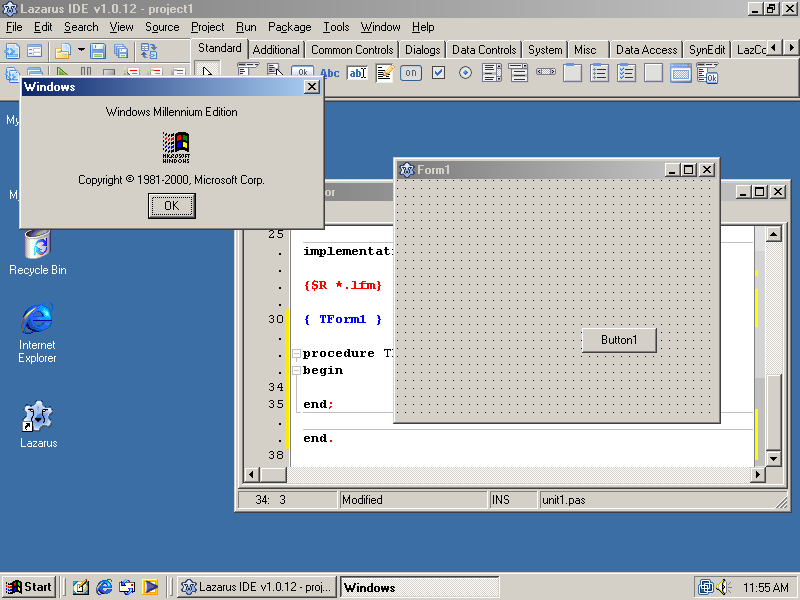Select the TMemo component icon
Image resolution: width=800 pixels, height=600 pixels.
click(384, 73)
